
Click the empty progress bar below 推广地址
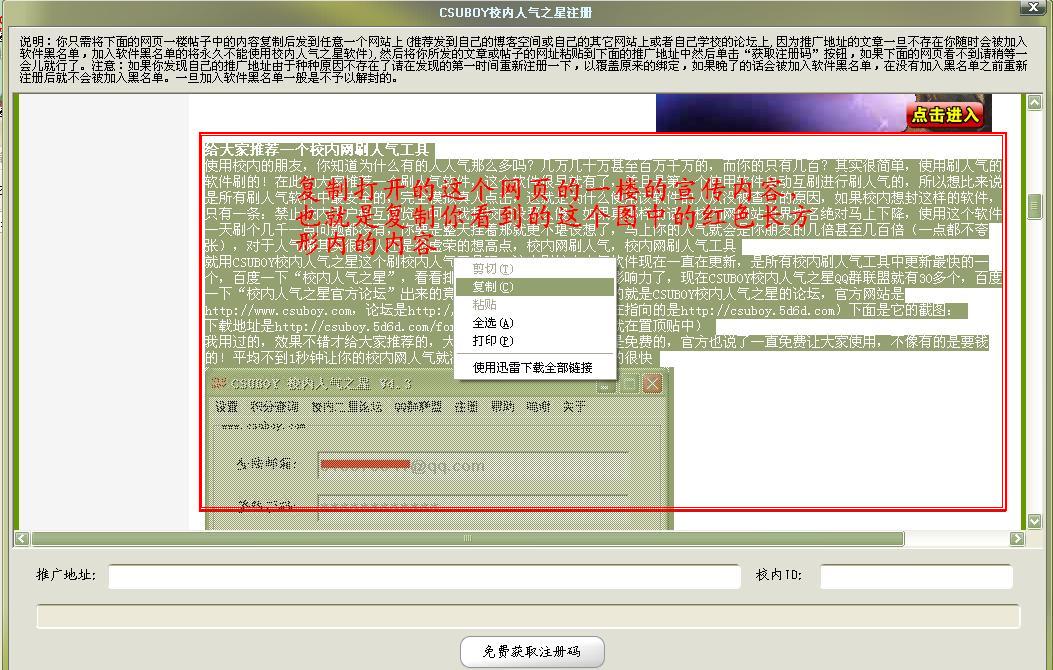[x=528, y=616]
